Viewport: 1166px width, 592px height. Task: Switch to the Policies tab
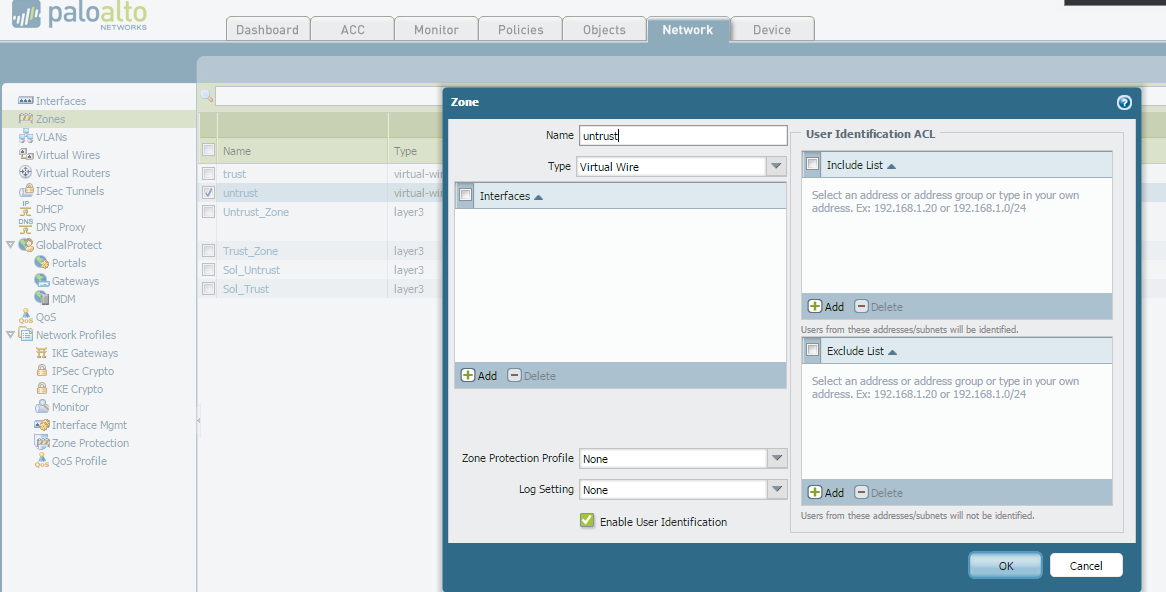(520, 29)
